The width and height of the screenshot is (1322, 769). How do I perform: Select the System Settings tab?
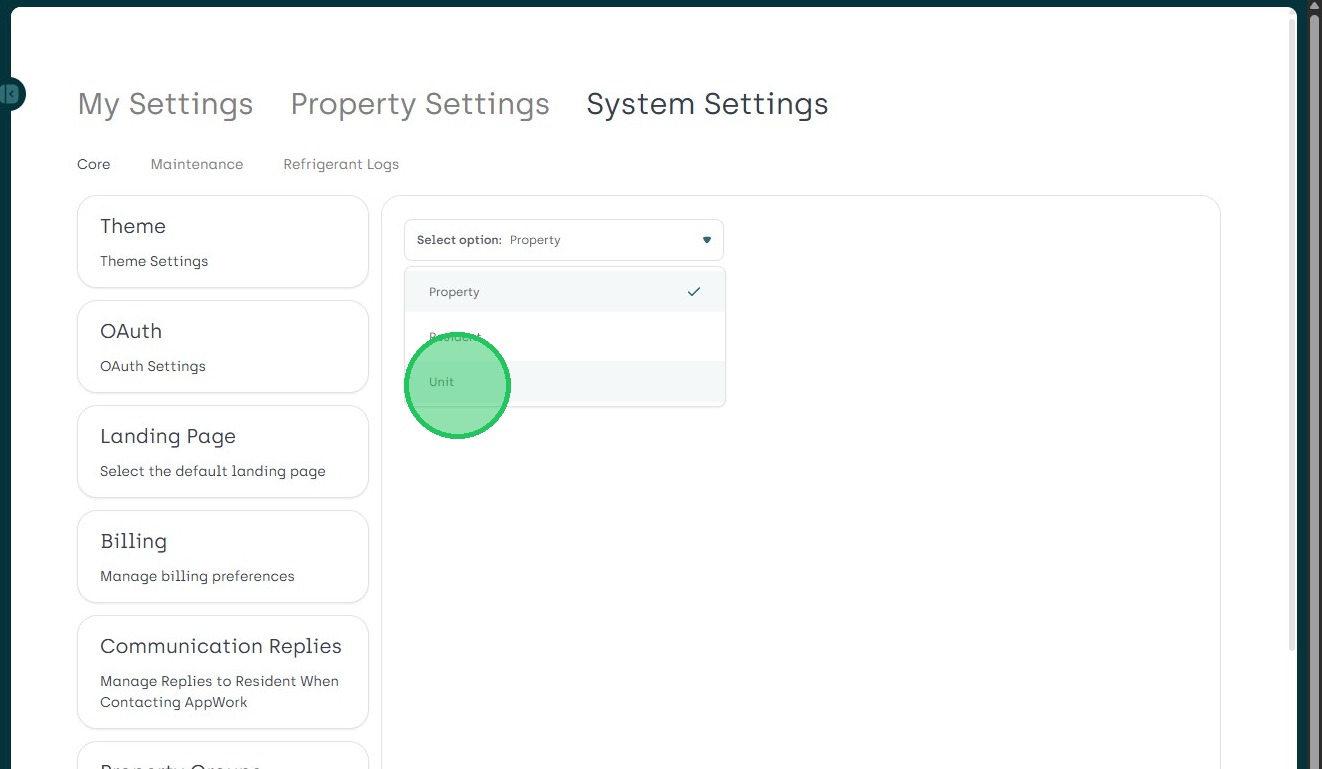(x=707, y=104)
